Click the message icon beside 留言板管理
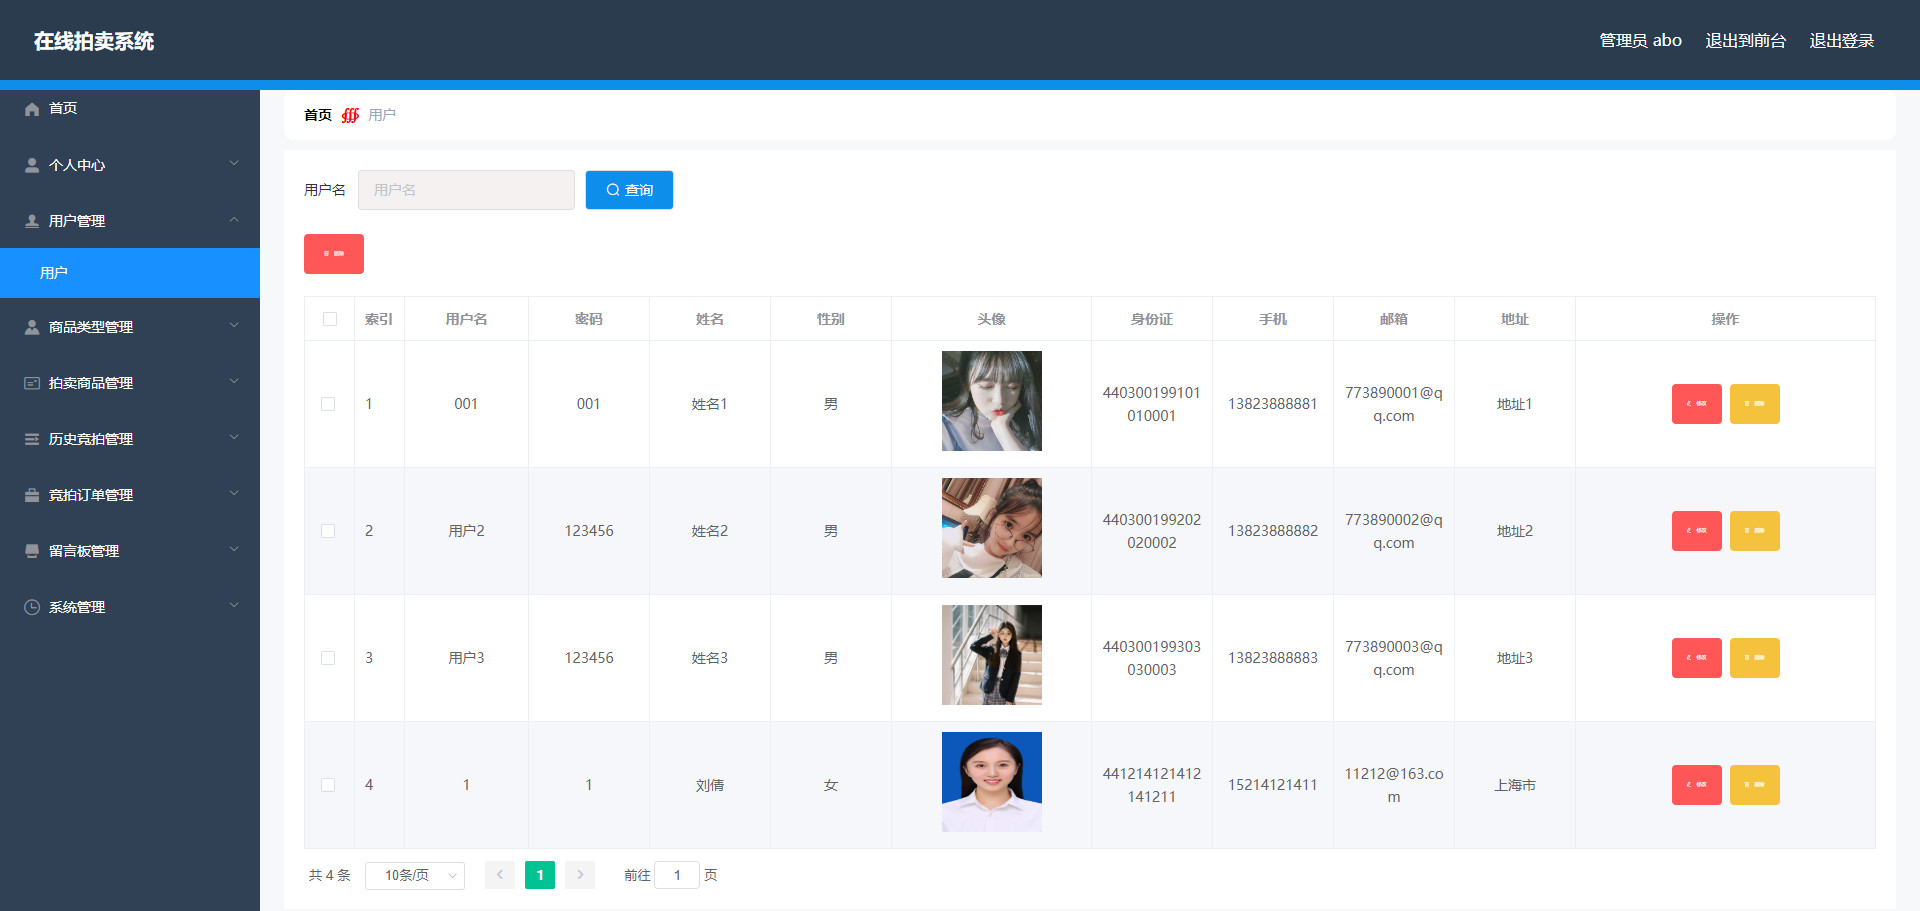This screenshot has height=911, width=1920. pos(32,551)
